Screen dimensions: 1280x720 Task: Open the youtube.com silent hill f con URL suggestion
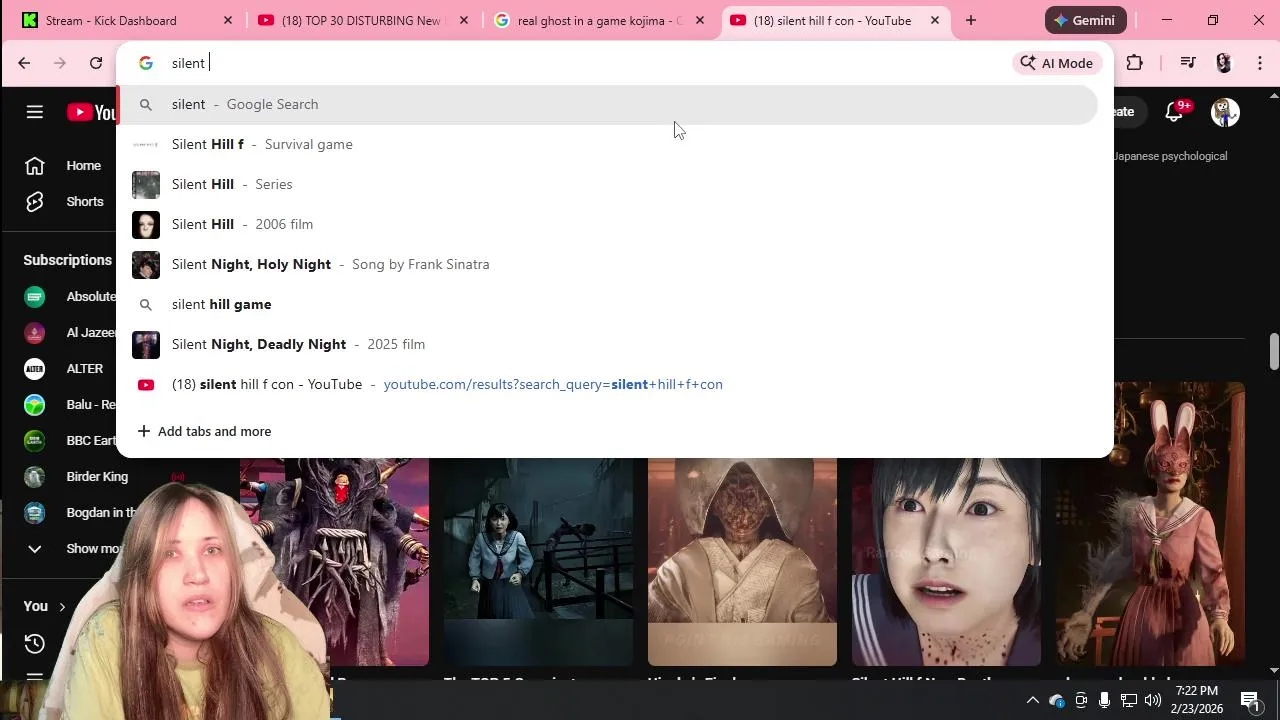coord(607,384)
